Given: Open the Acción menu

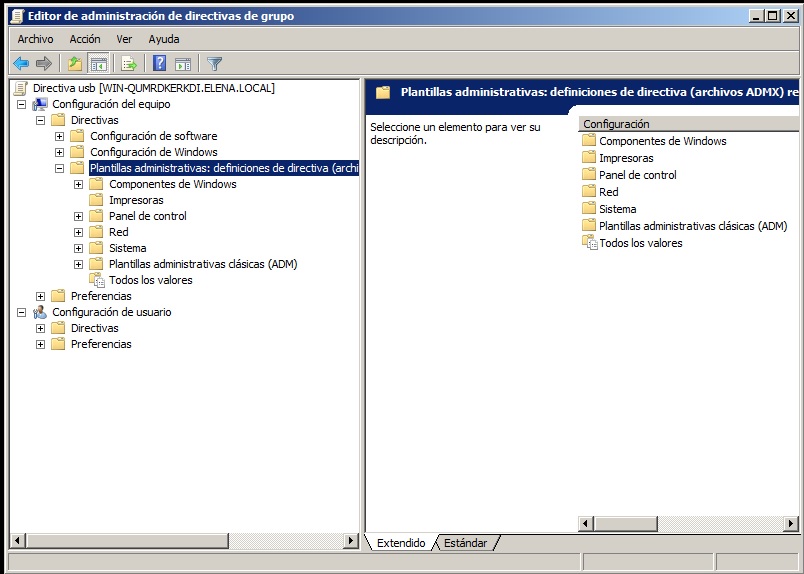Looking at the screenshot, I should (85, 39).
